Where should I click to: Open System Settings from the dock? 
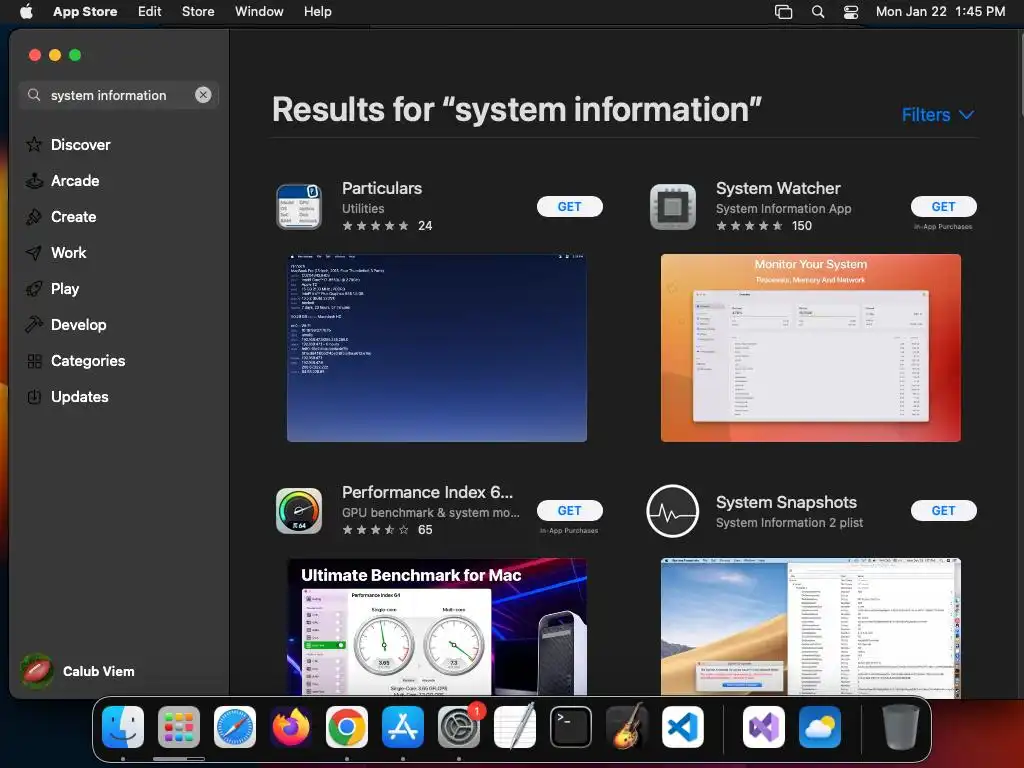459,727
